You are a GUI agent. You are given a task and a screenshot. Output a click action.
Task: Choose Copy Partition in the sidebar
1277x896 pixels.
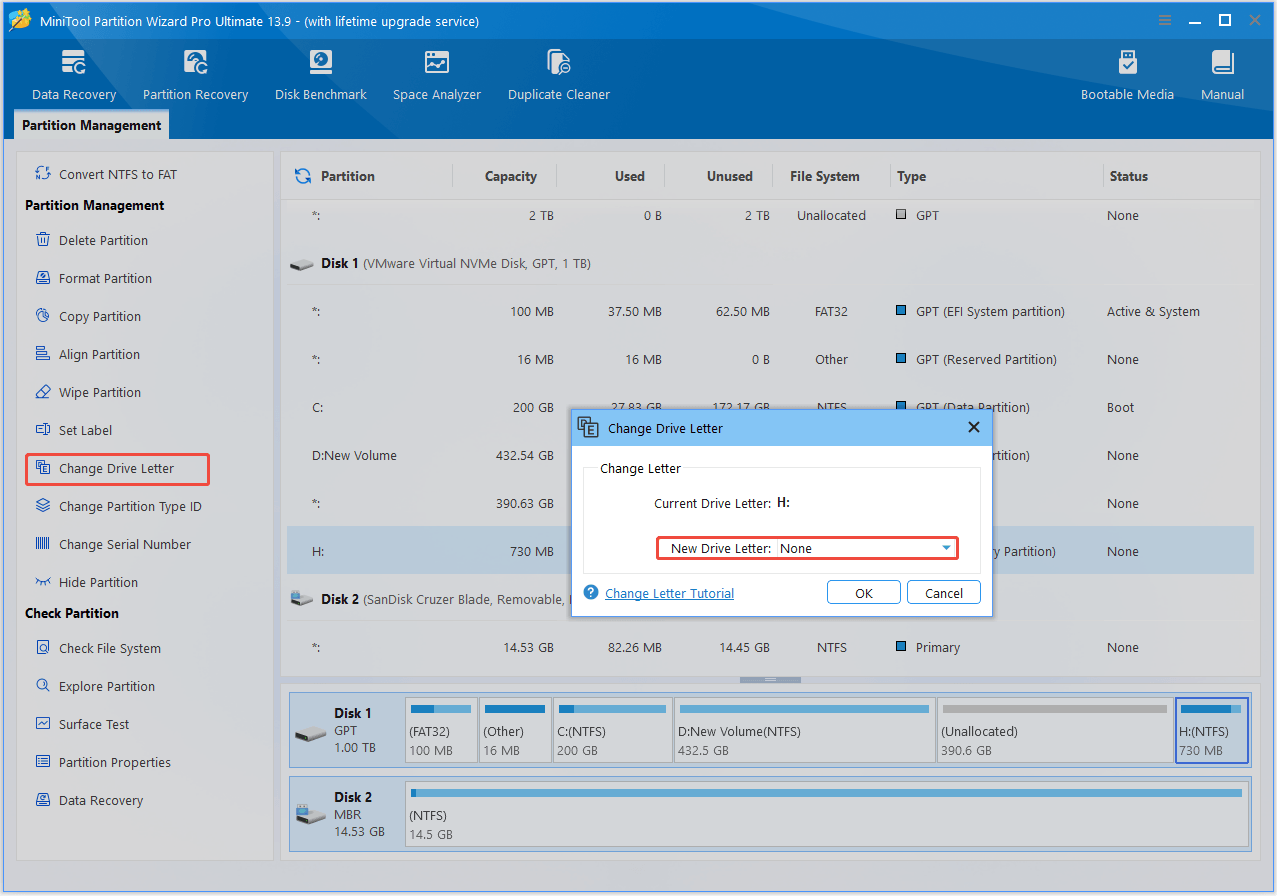point(88,316)
